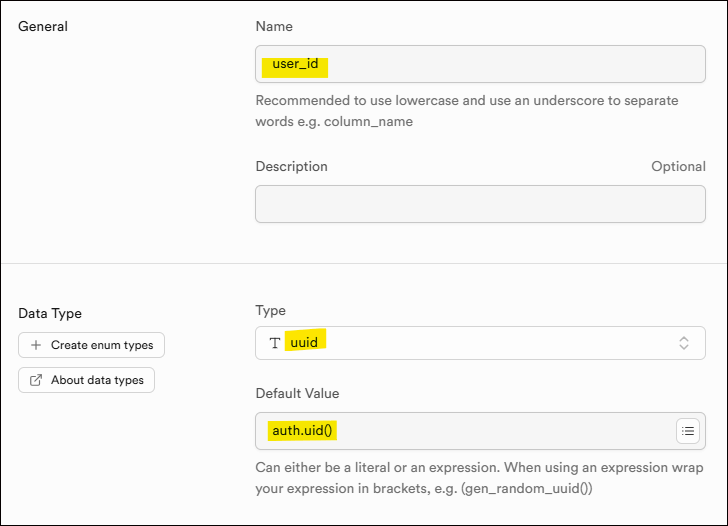
Task: Focus the Default Value field with auth.uid()
Action: (x=465, y=431)
